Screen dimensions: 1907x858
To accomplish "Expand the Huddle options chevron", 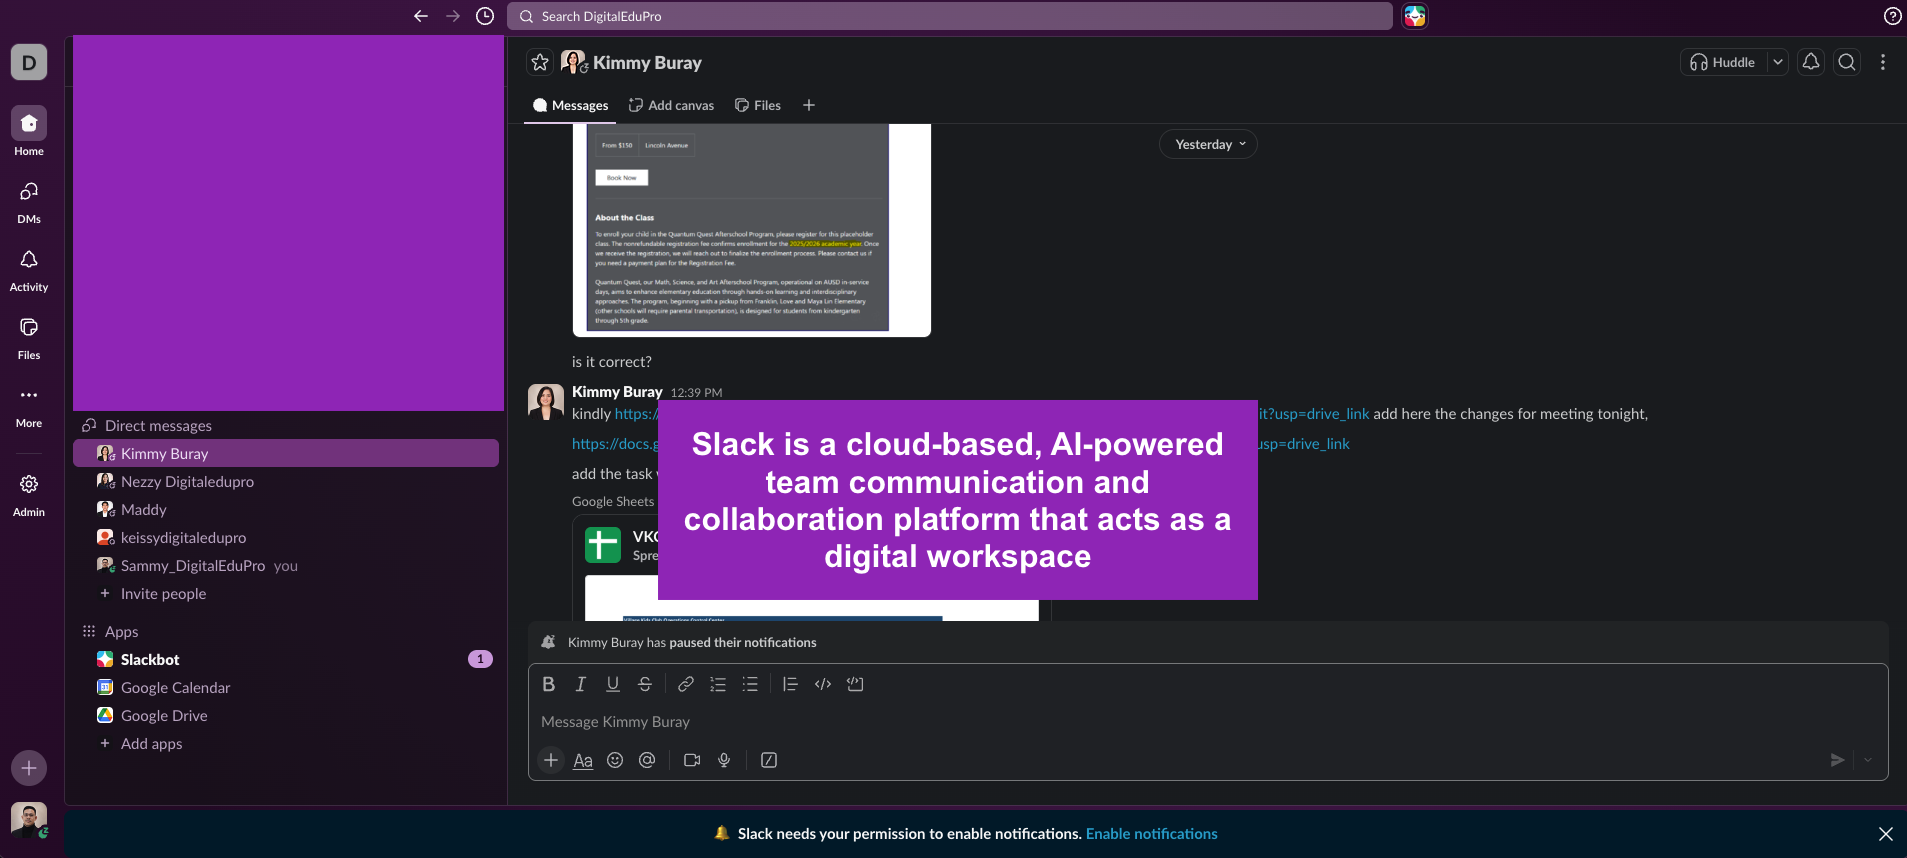I will (1778, 62).
